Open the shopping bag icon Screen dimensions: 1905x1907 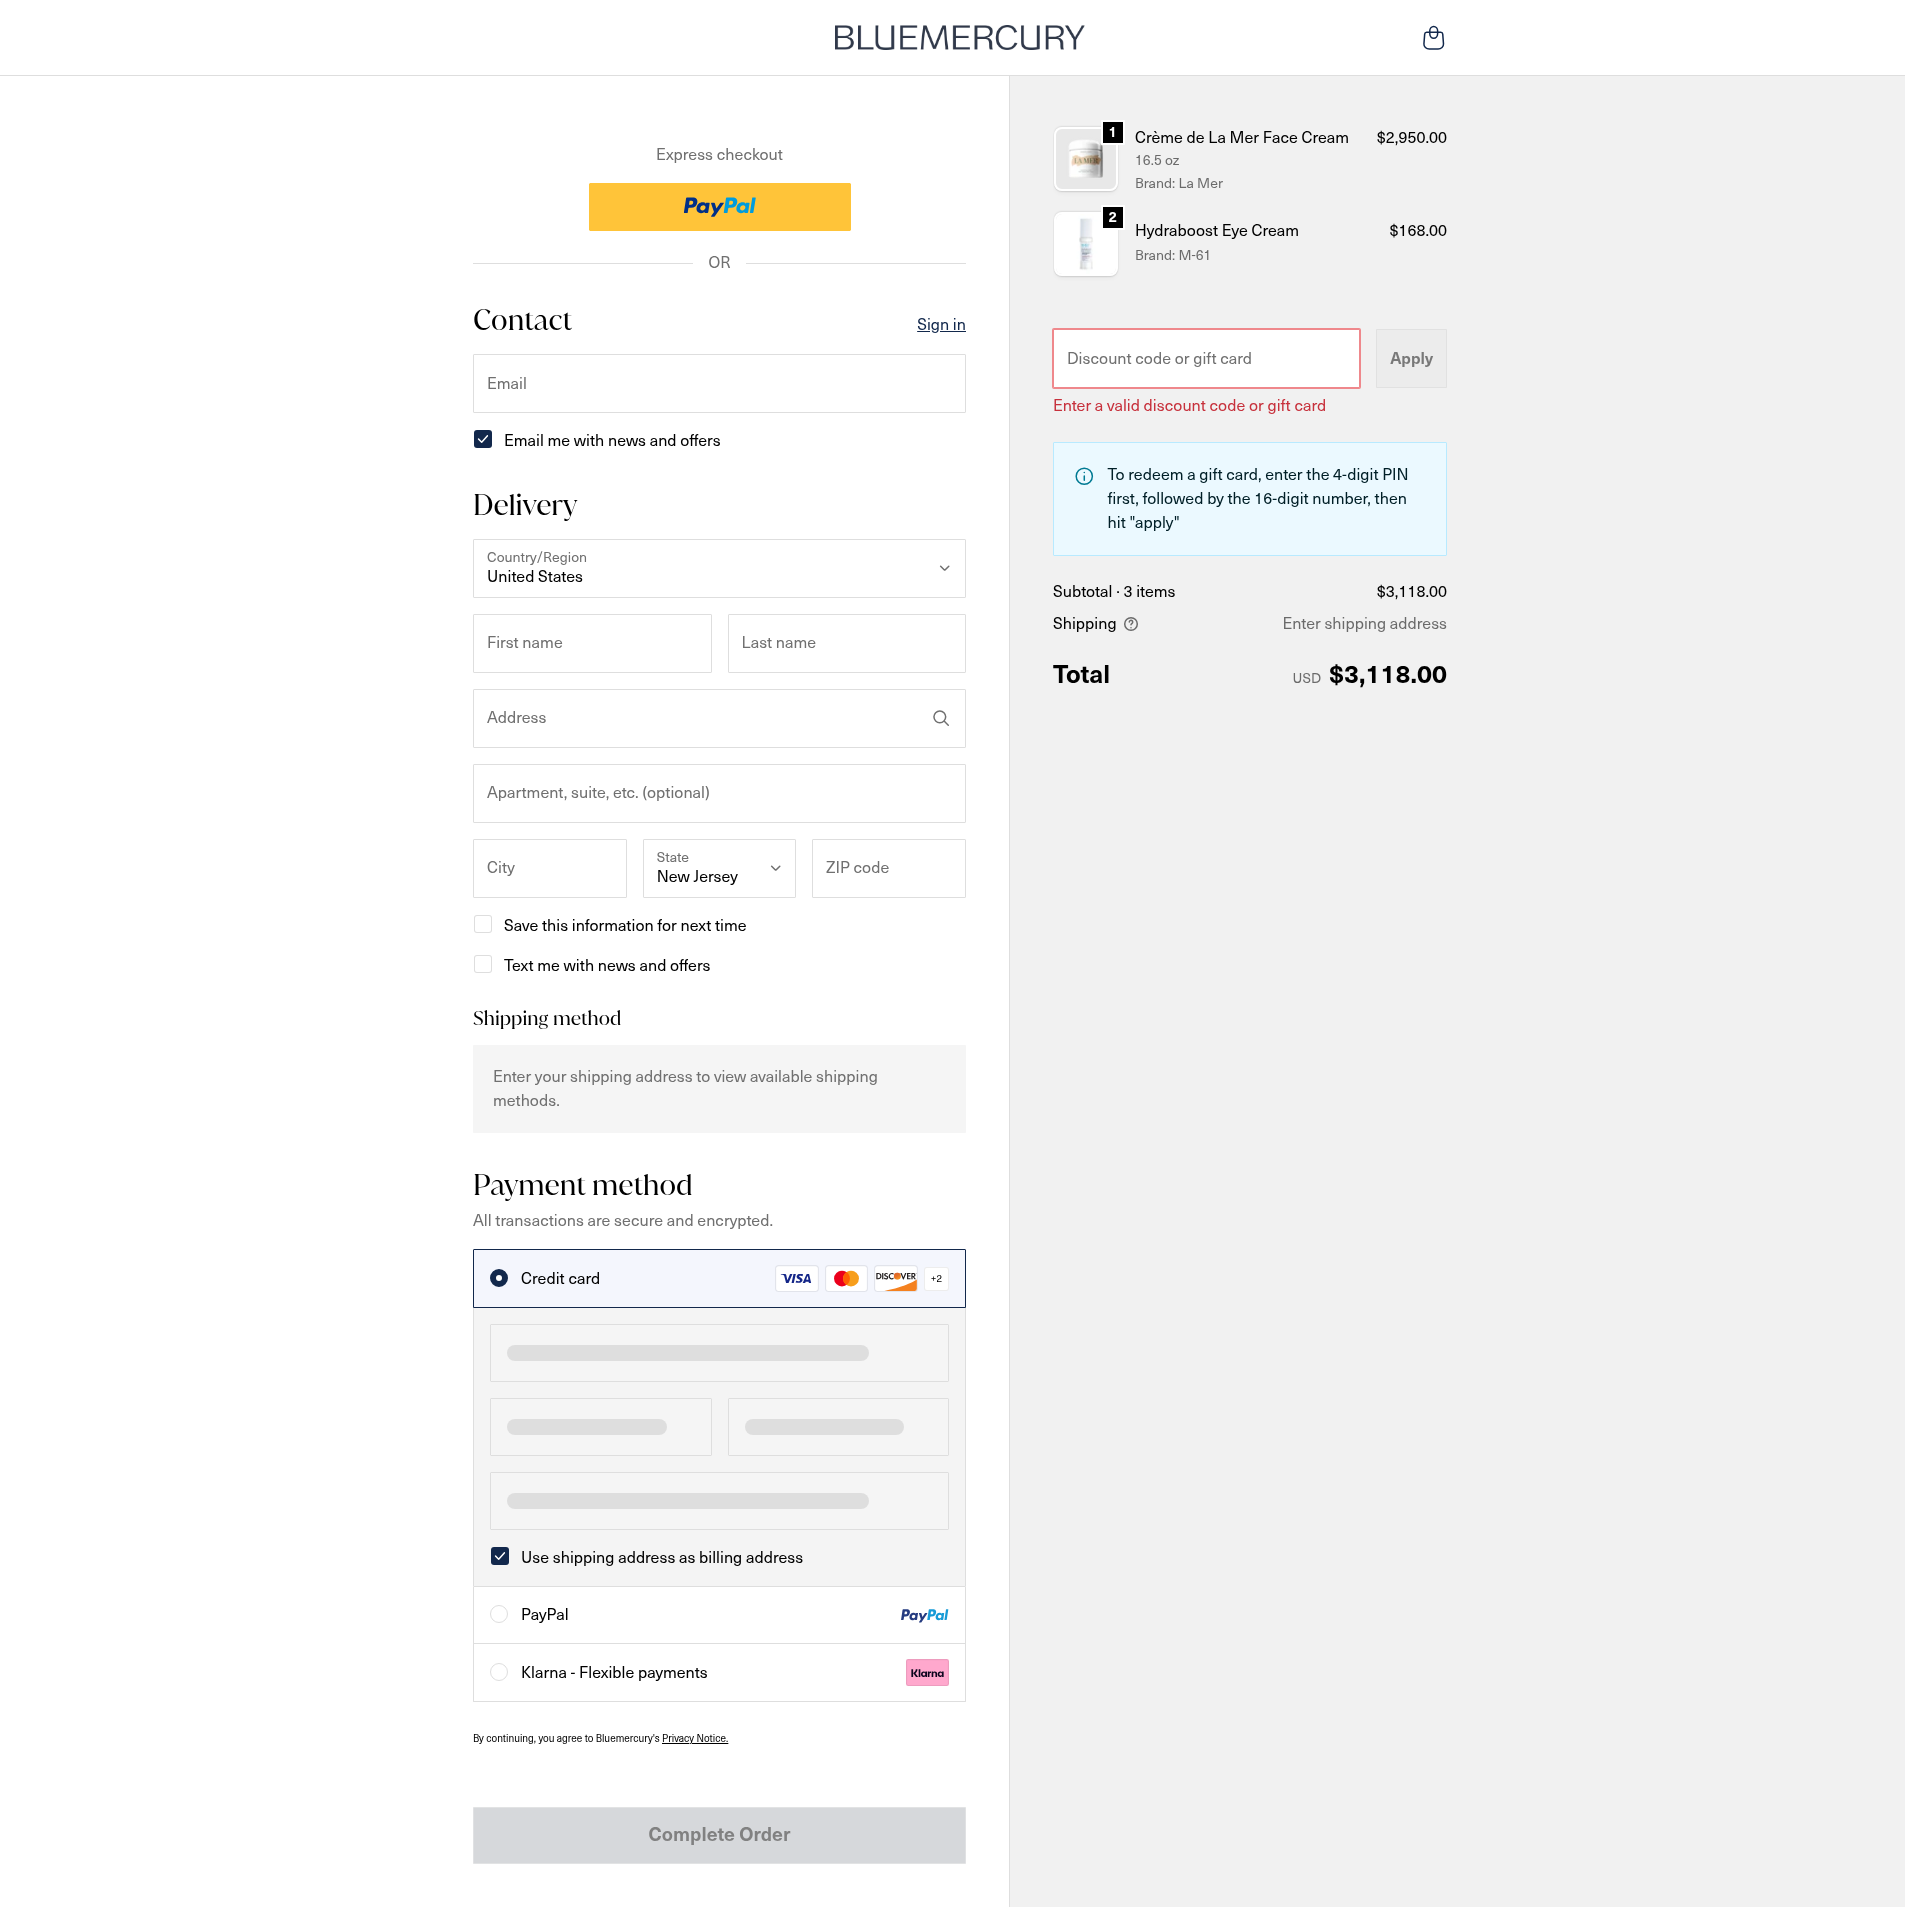pyautogui.click(x=1433, y=38)
